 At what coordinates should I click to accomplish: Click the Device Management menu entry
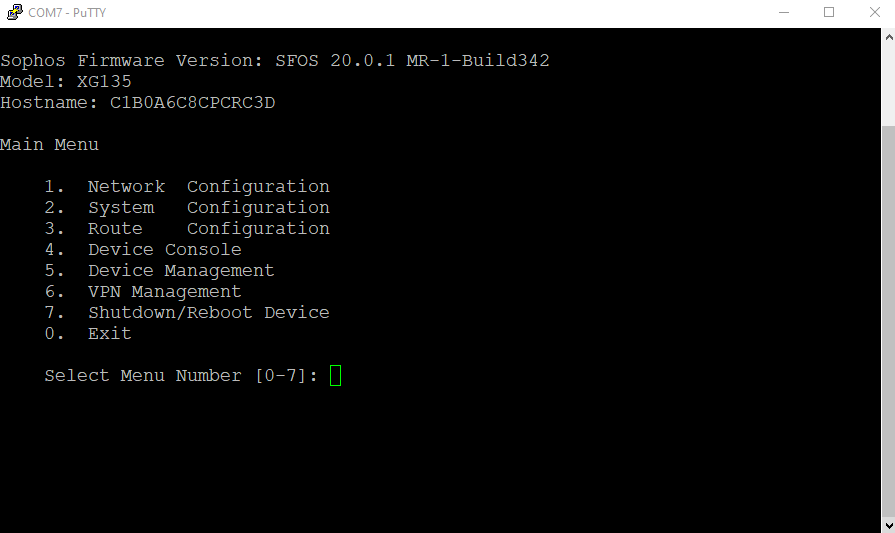pos(180,271)
